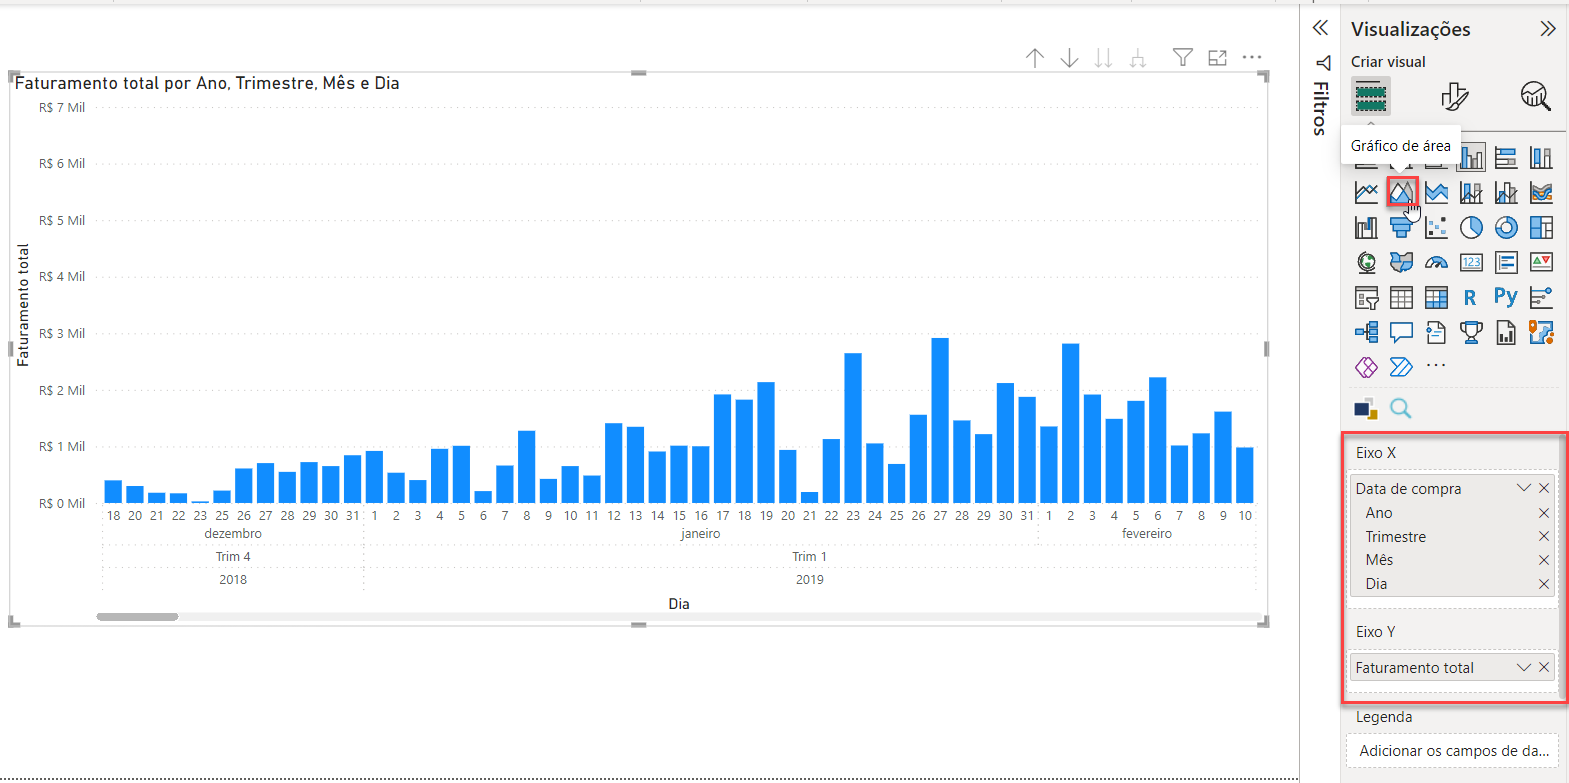
Task: Insert the filled map visual
Action: 1401,262
